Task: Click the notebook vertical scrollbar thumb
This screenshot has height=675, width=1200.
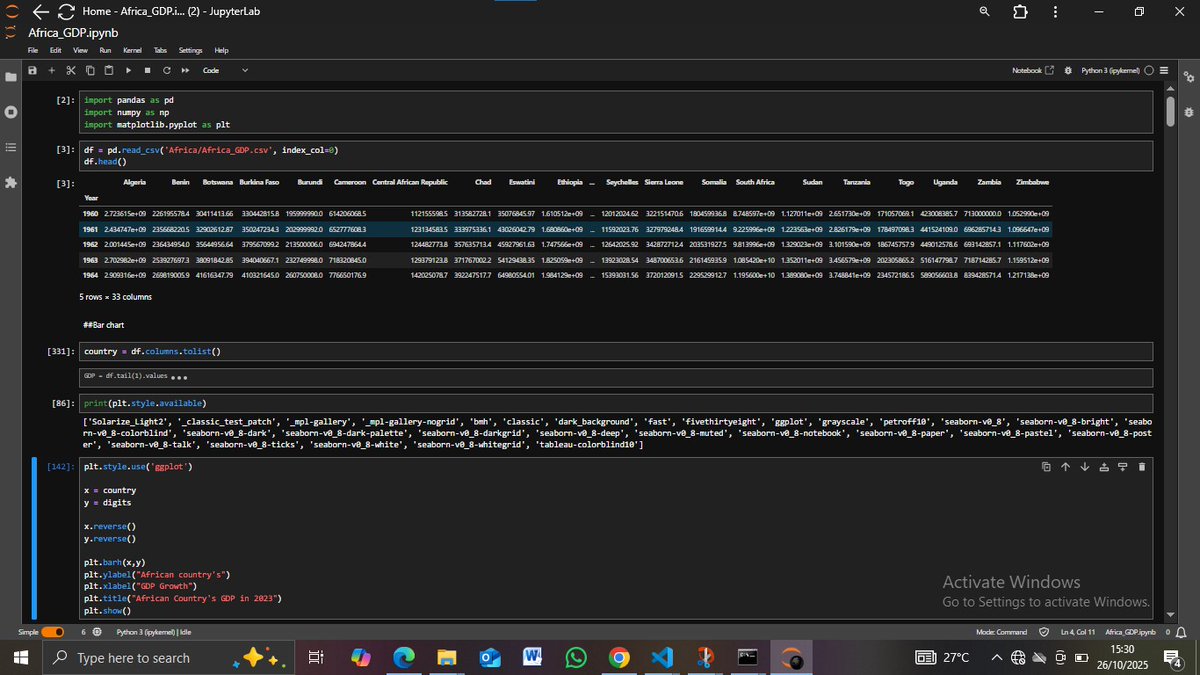Action: (1170, 111)
